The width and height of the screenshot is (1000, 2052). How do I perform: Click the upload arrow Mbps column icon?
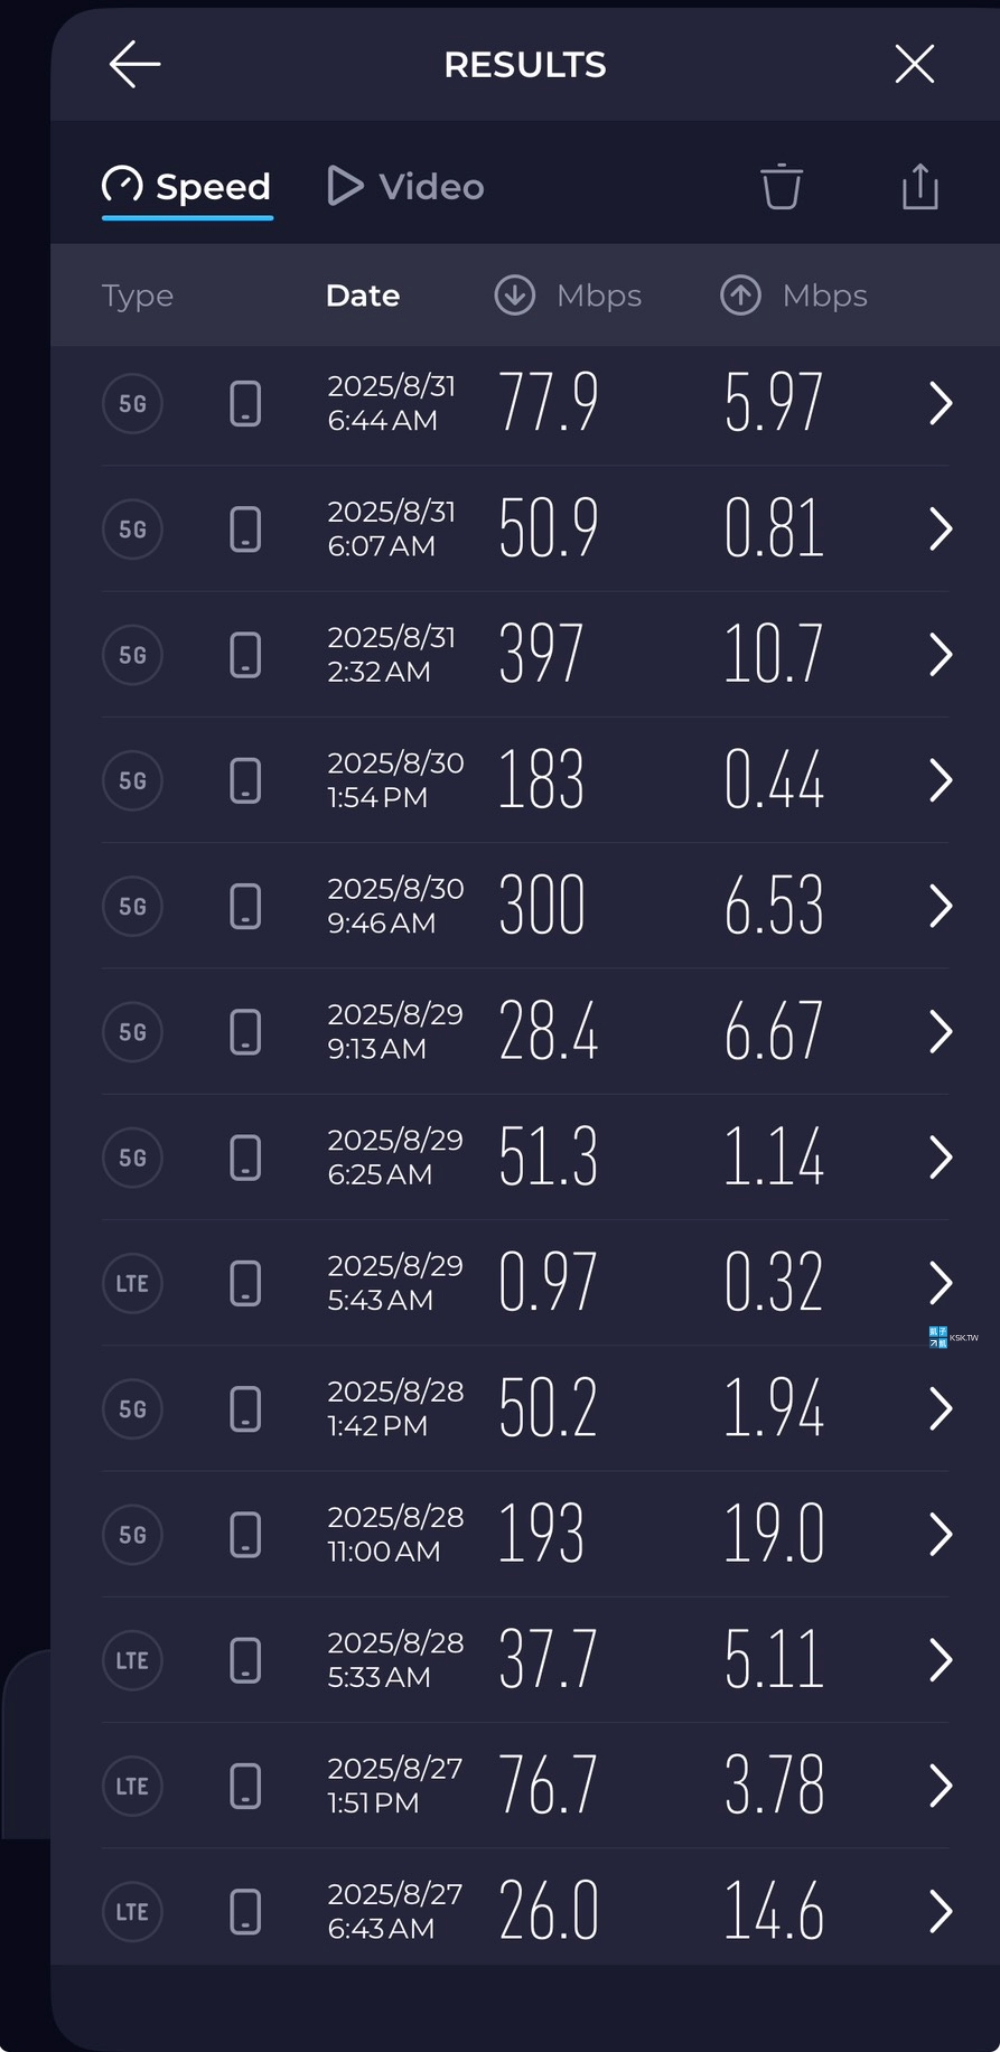click(741, 296)
